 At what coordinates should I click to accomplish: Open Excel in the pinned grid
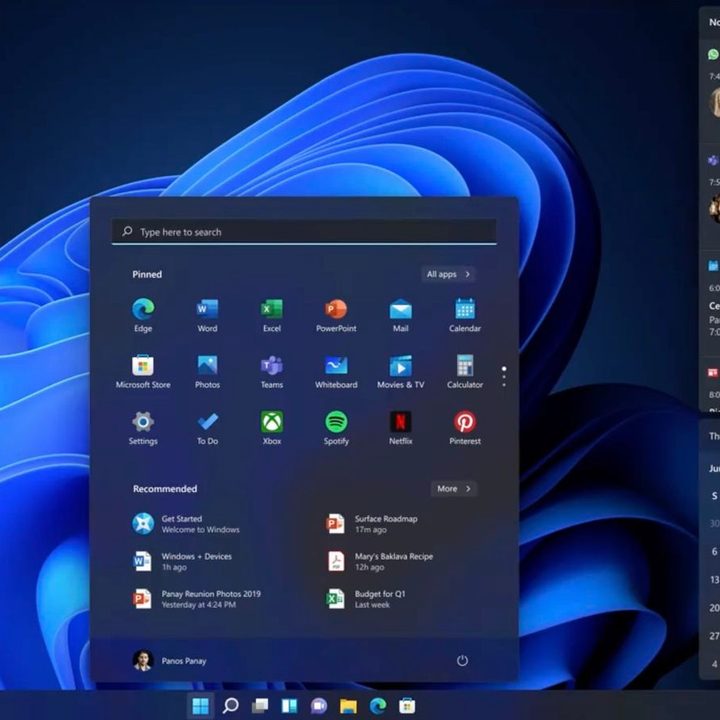click(x=272, y=315)
